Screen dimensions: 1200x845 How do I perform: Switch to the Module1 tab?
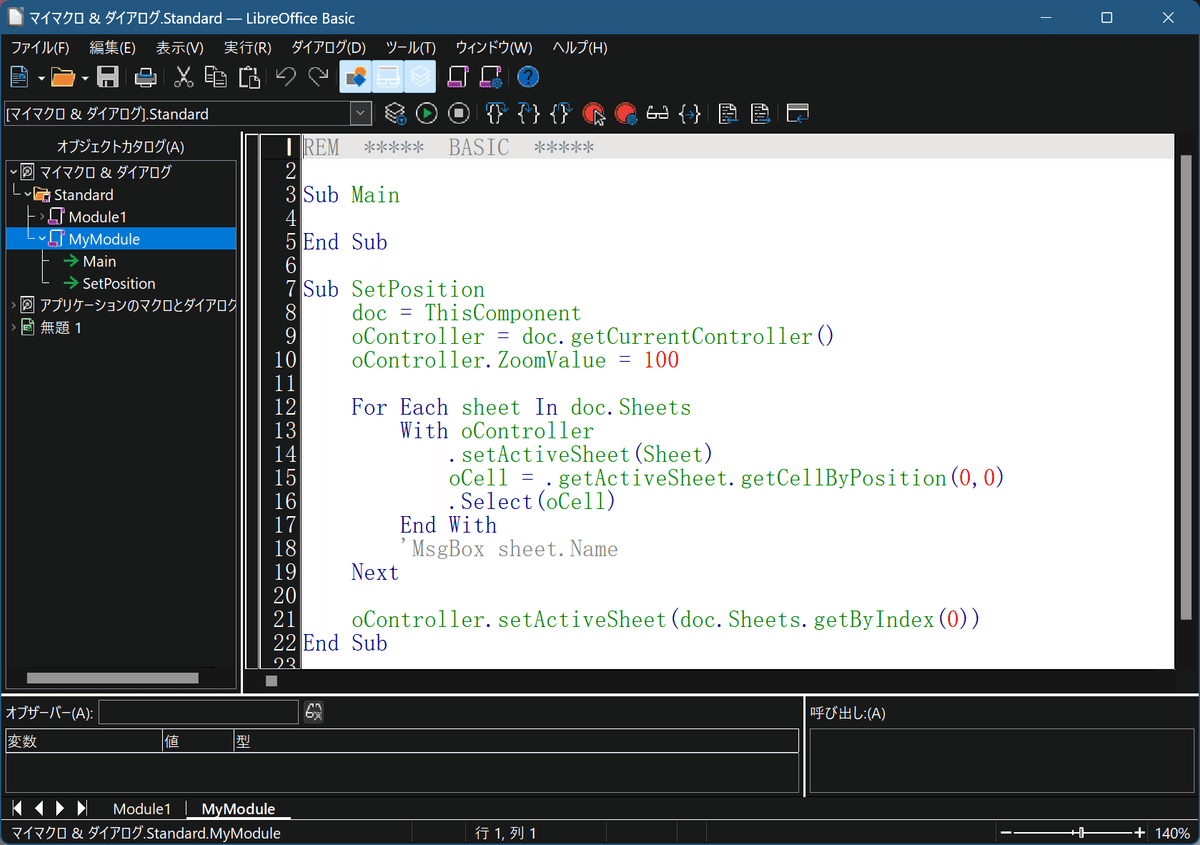(x=142, y=808)
